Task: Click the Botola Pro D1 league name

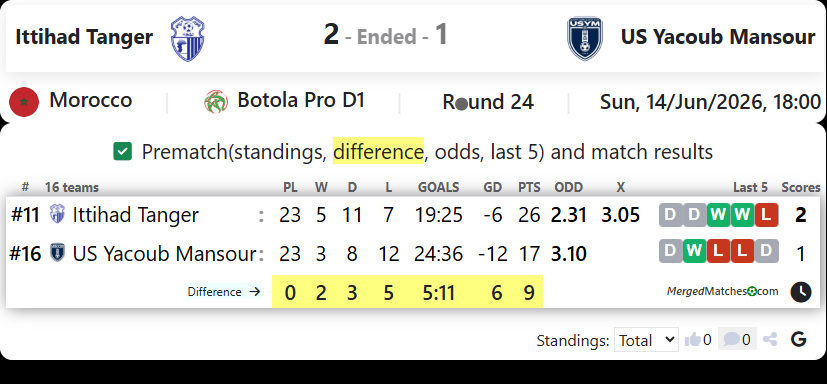Action: [301, 100]
